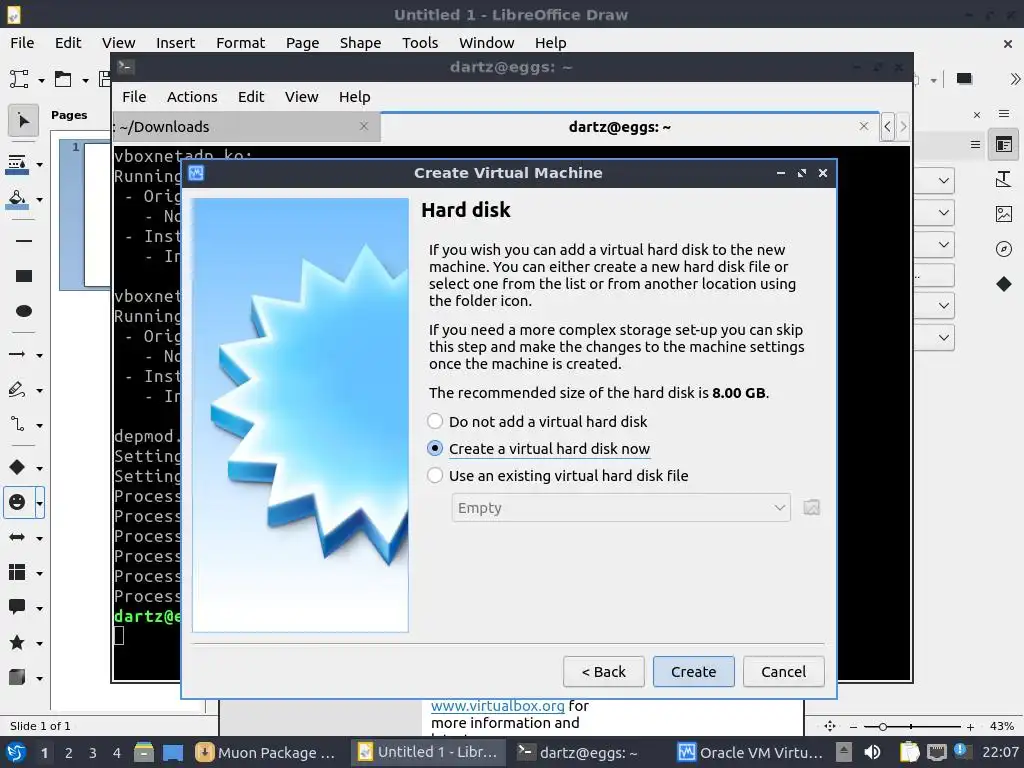Select Do not add a virtual hard disk
The image size is (1024, 768).
point(537,422)
